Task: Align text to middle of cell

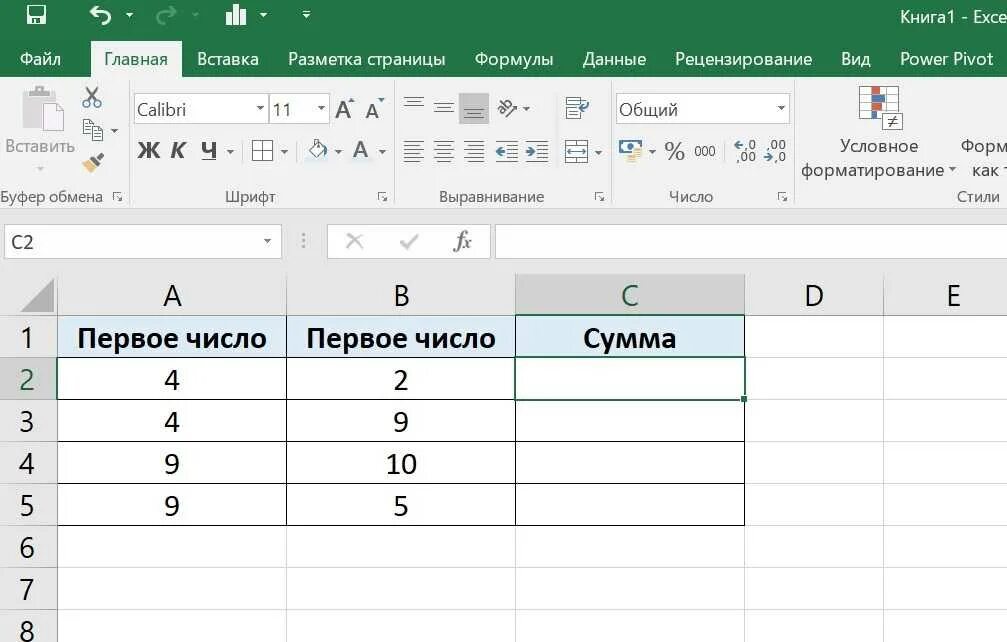Action: (x=444, y=108)
